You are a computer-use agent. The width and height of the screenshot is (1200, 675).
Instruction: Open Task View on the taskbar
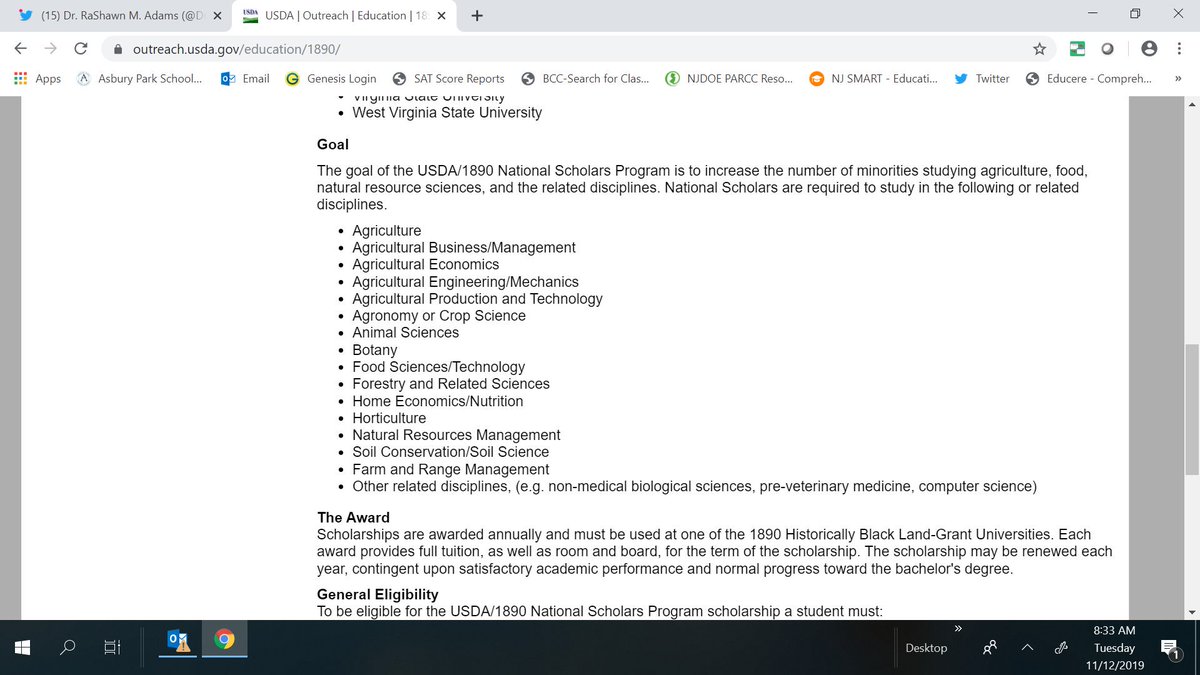pyautogui.click(x=112, y=647)
